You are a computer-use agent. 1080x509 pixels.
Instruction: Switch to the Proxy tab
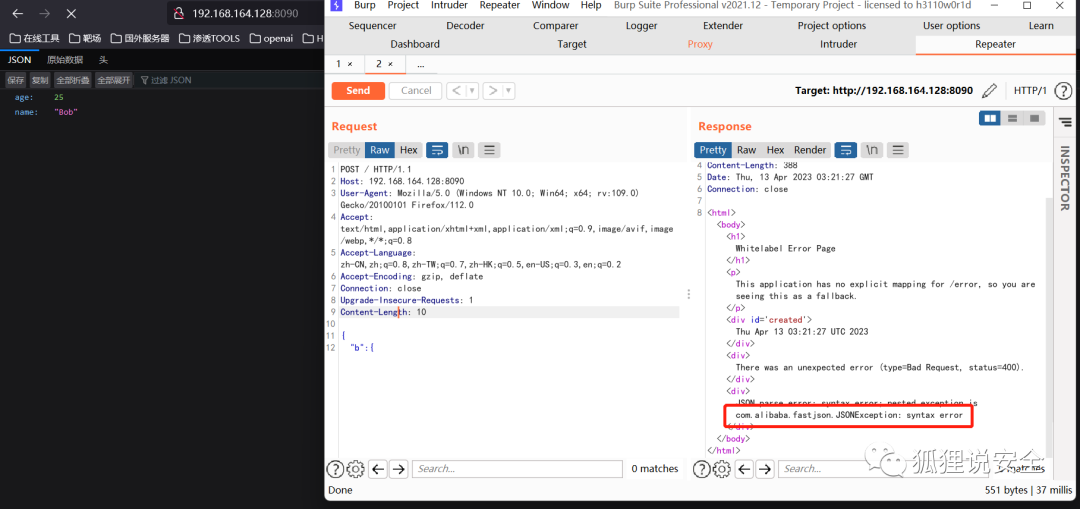pos(700,44)
